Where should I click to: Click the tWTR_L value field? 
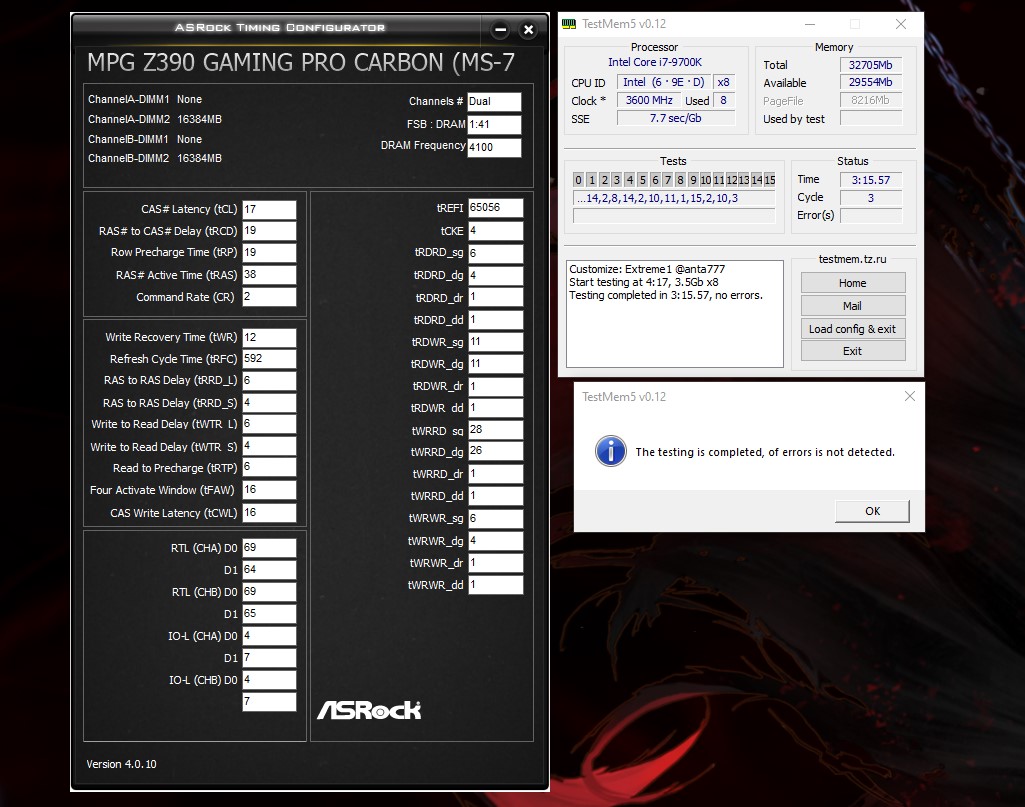(x=269, y=424)
